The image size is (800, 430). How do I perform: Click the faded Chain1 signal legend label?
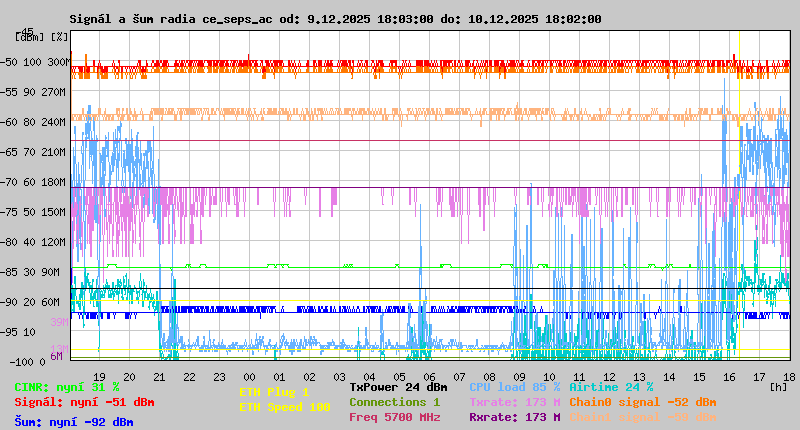pyautogui.click(x=642, y=417)
